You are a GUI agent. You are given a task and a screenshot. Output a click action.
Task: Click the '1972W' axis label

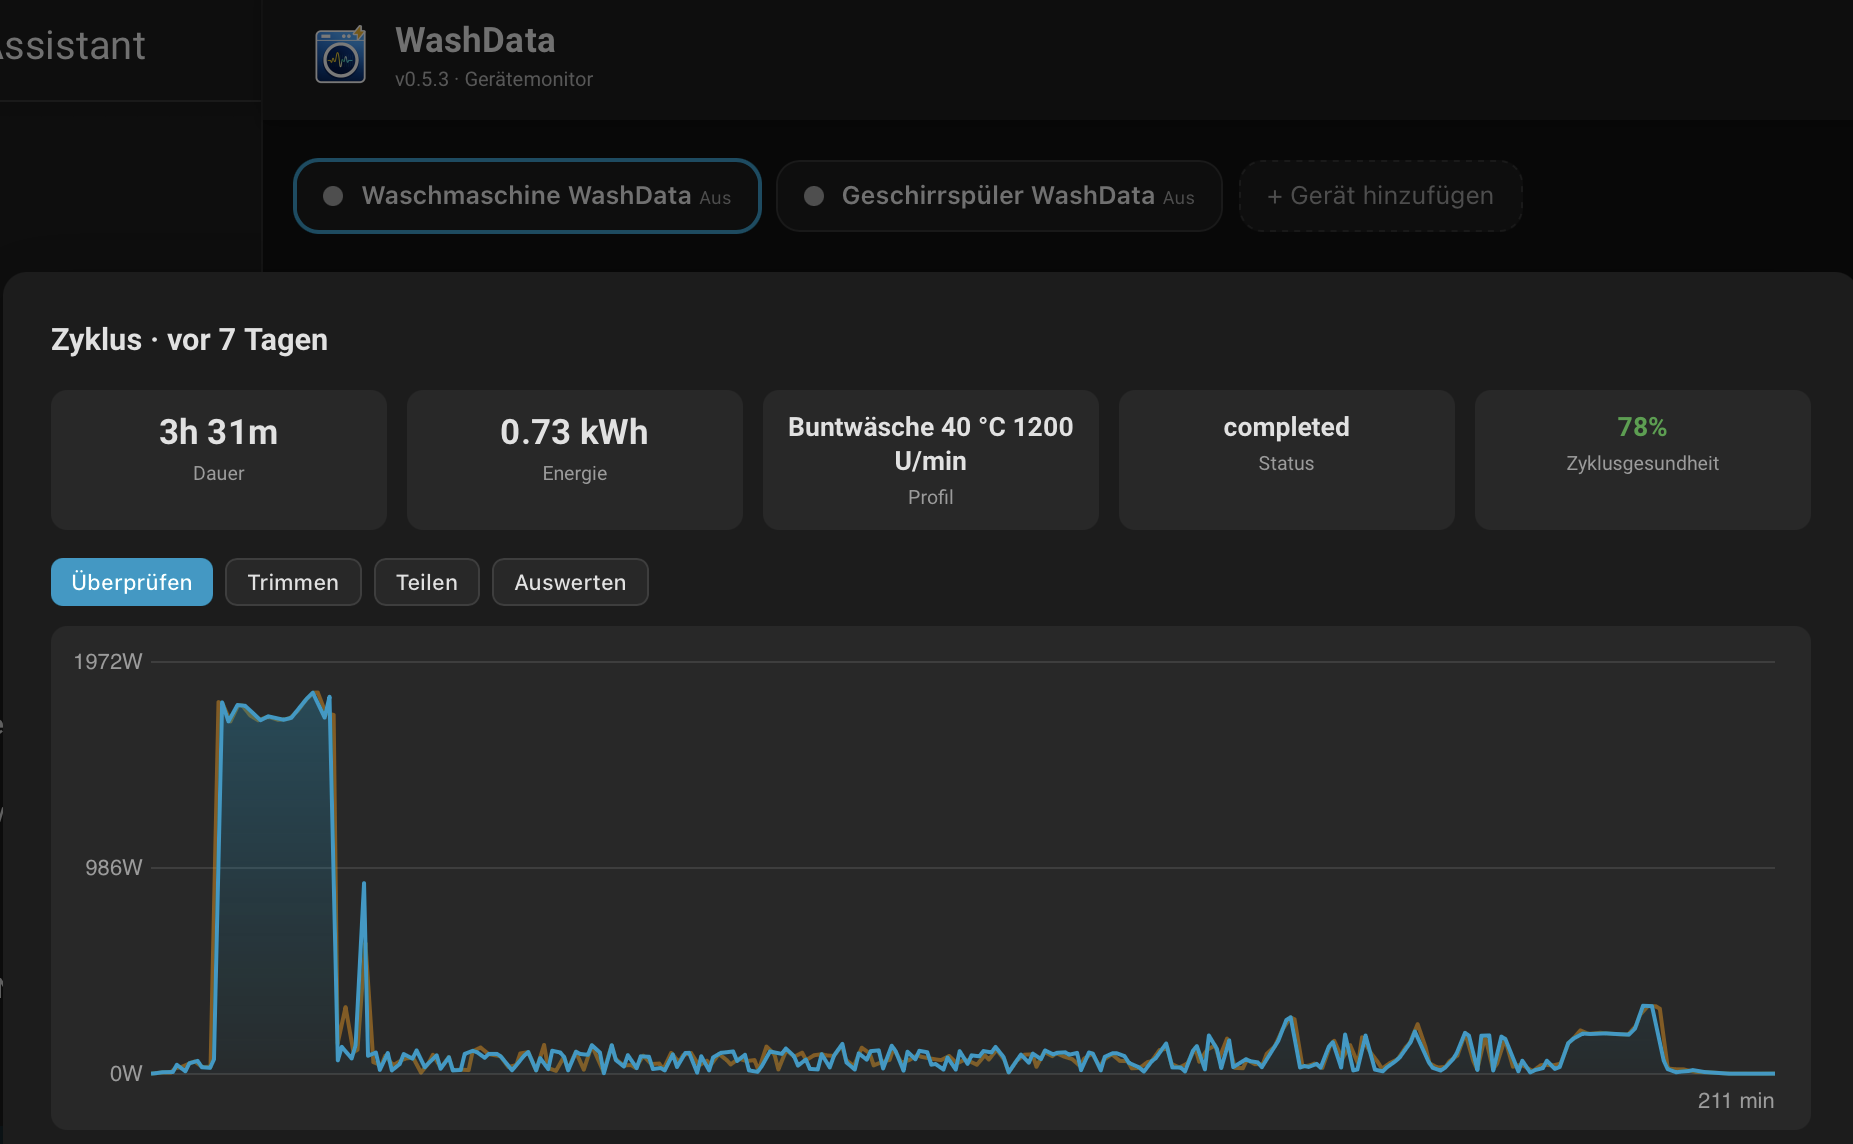click(x=108, y=661)
